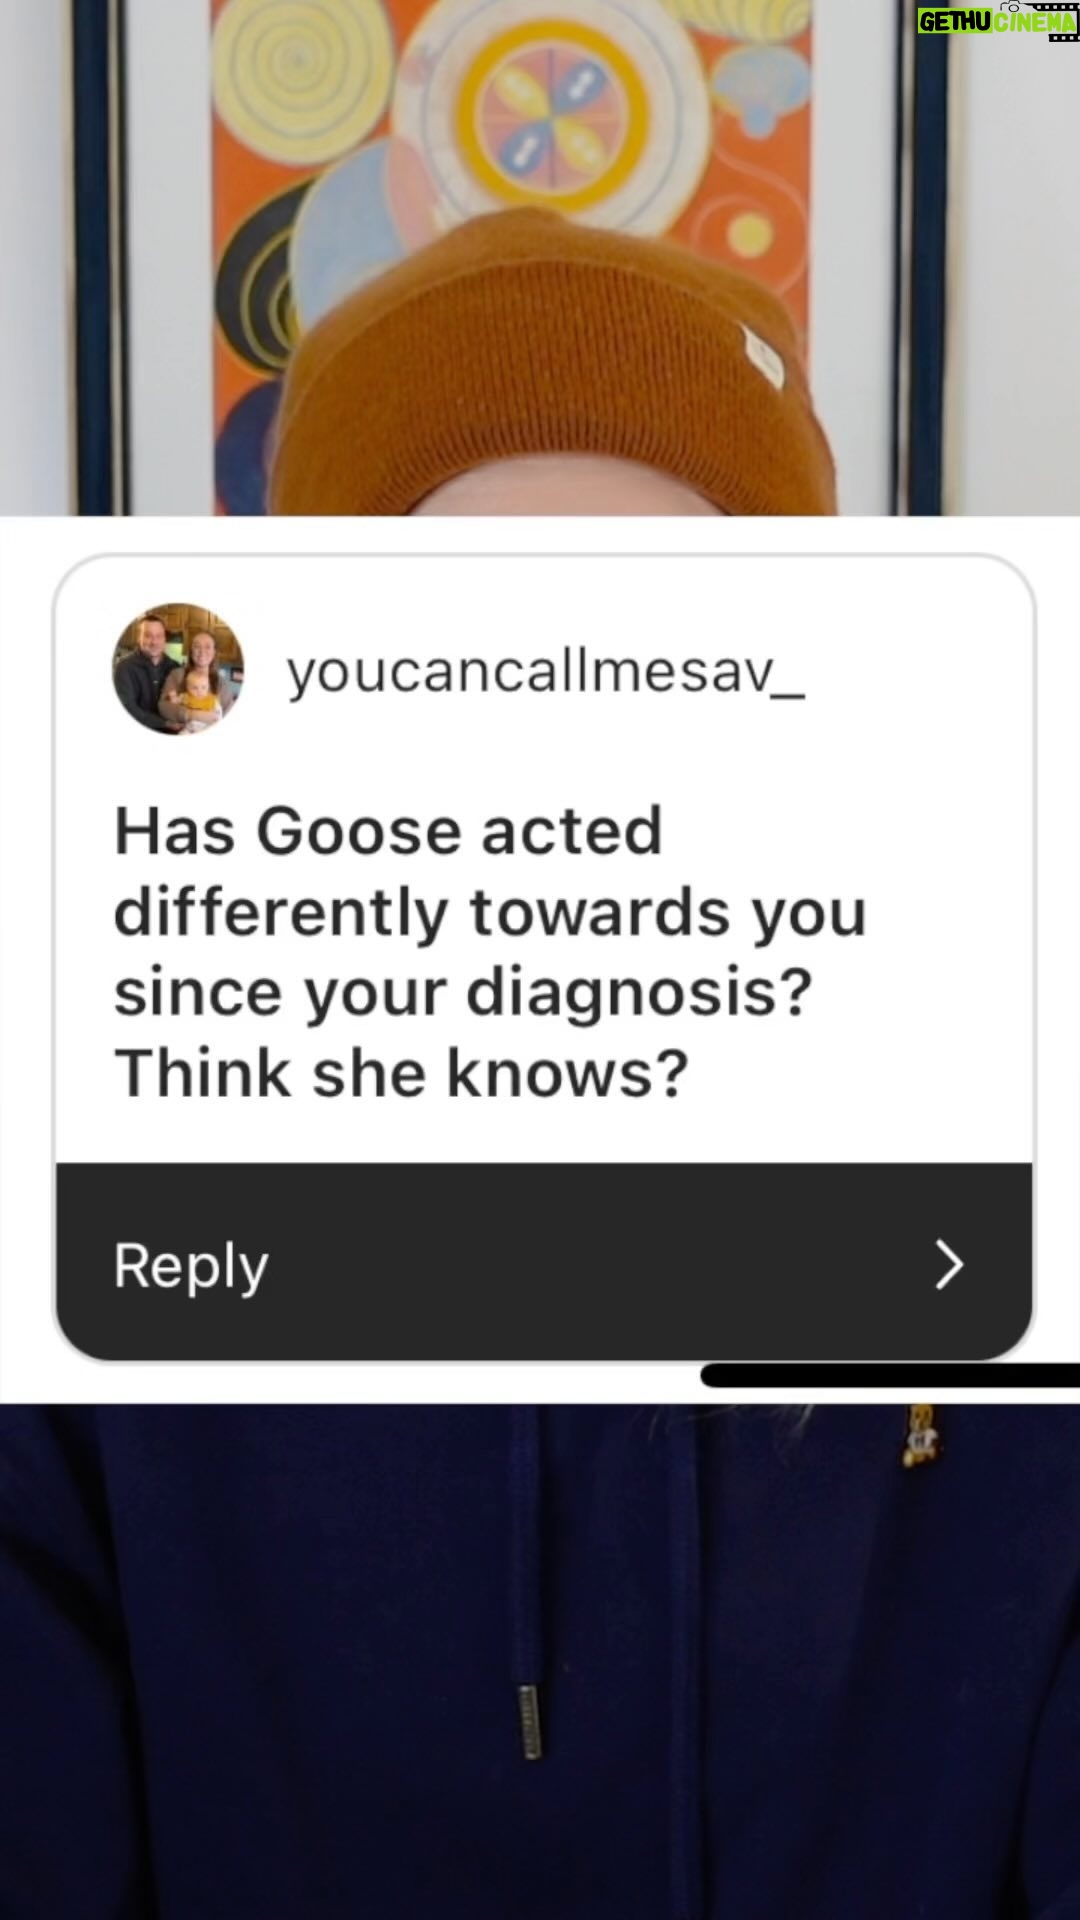Tap the bear pin on the hoodie
The image size is (1080, 1920).
click(918, 1436)
